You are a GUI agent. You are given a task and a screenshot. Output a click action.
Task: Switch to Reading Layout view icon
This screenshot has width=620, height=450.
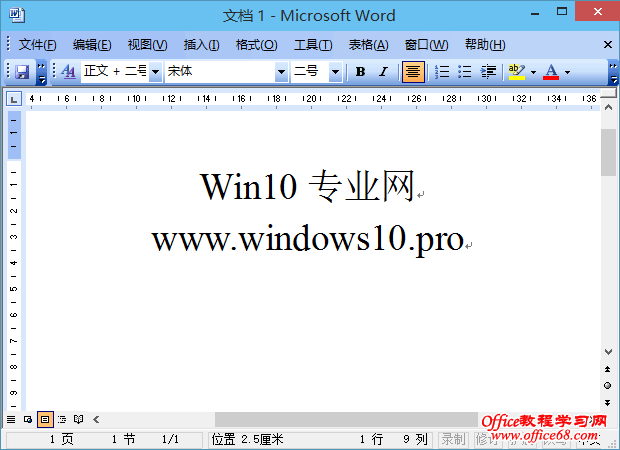pos(79,419)
